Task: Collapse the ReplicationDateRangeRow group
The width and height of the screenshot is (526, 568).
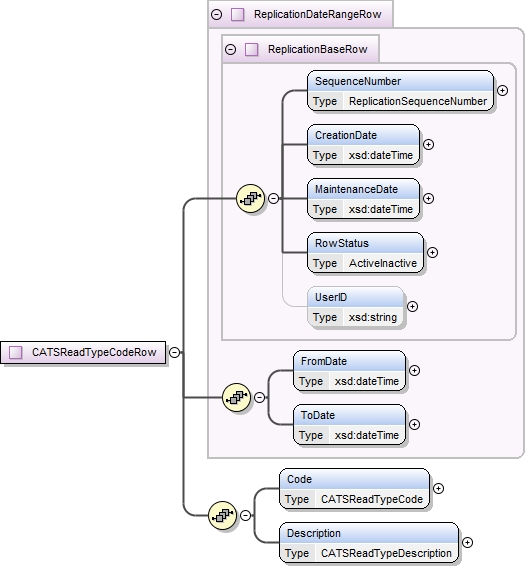Action: tap(217, 14)
